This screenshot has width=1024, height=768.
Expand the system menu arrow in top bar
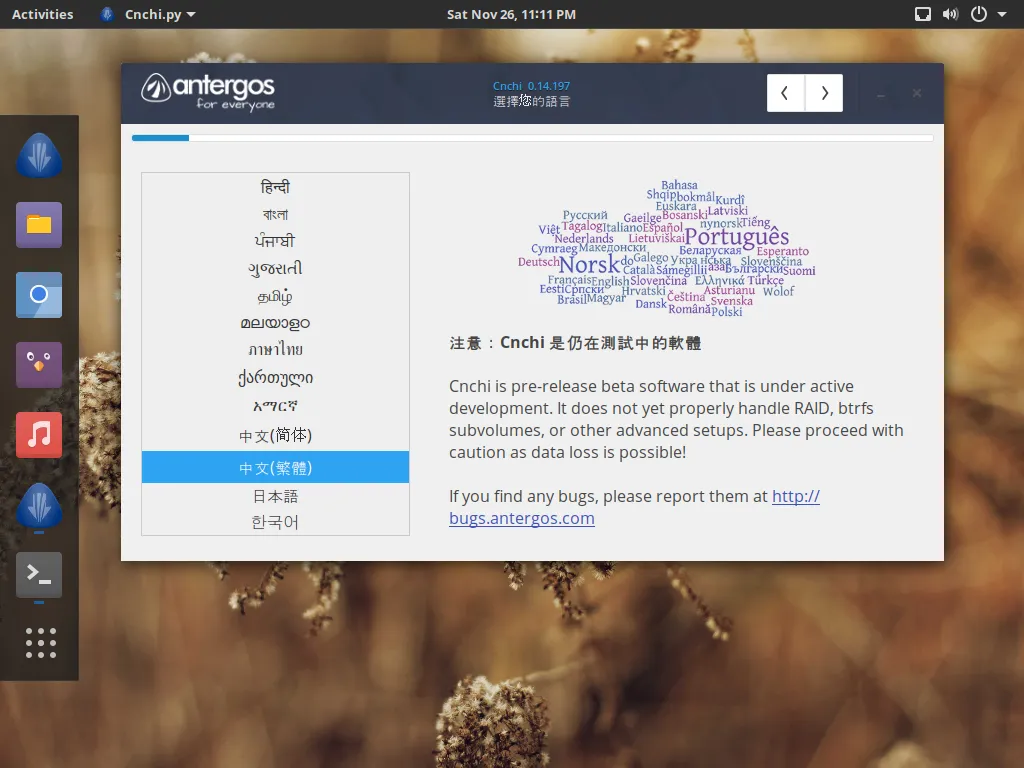pos(1002,14)
